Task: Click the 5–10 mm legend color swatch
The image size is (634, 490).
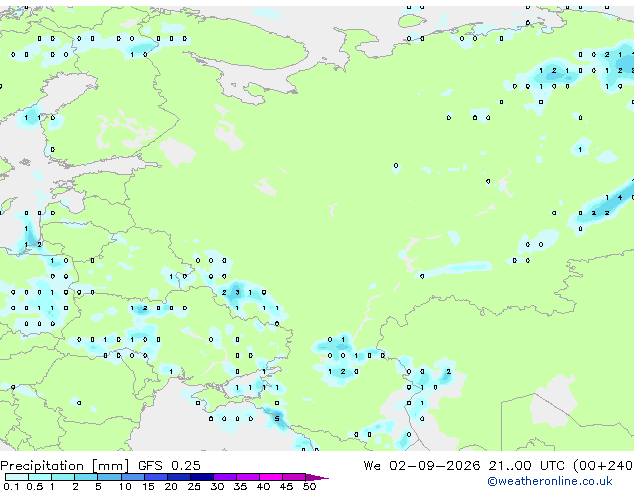Action: tap(110, 477)
